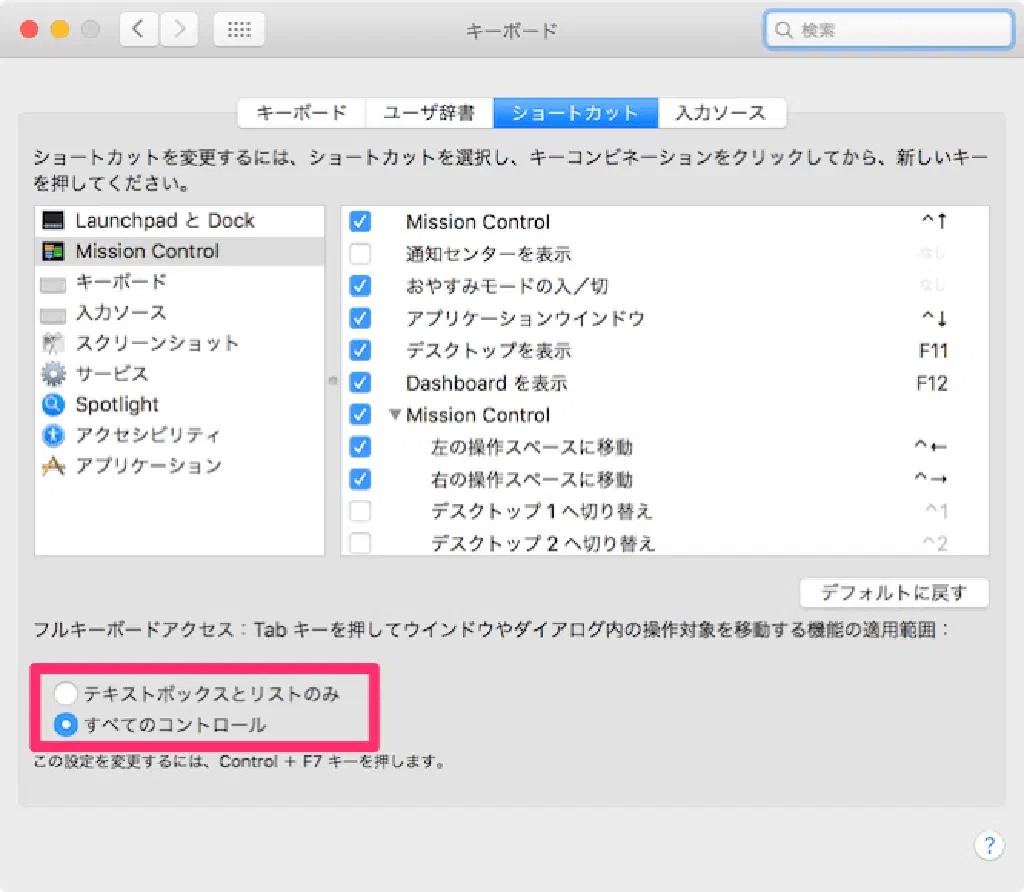Collapse the Mission Control disclosure triangle
The width and height of the screenshot is (1024, 892).
pos(394,415)
